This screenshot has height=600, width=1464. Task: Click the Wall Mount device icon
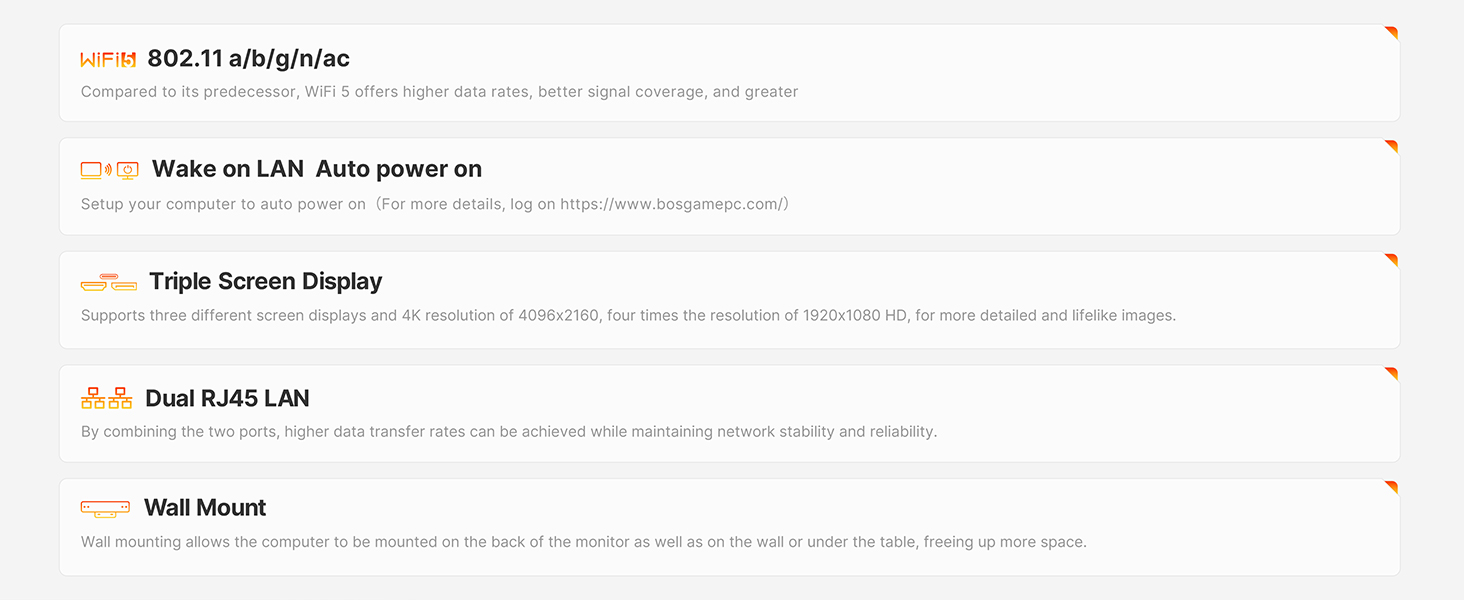pyautogui.click(x=105, y=508)
